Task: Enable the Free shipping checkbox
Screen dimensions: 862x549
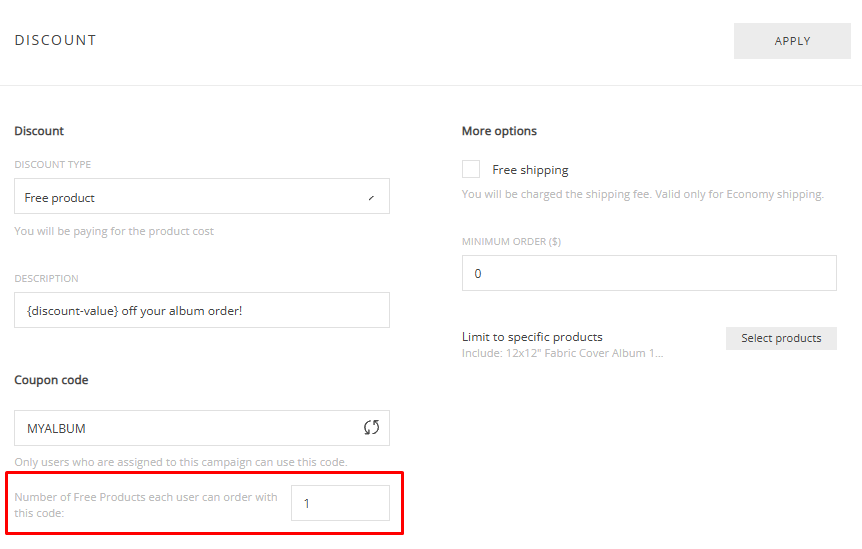Action: pyautogui.click(x=471, y=170)
